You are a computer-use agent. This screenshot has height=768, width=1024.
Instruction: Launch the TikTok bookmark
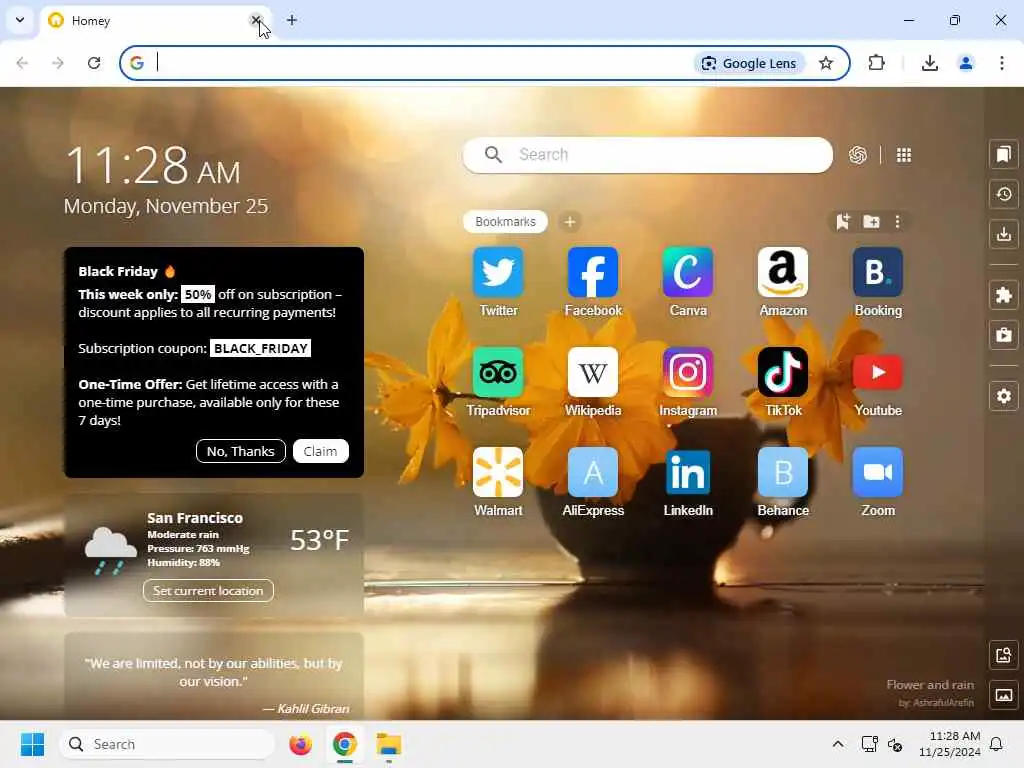(783, 373)
